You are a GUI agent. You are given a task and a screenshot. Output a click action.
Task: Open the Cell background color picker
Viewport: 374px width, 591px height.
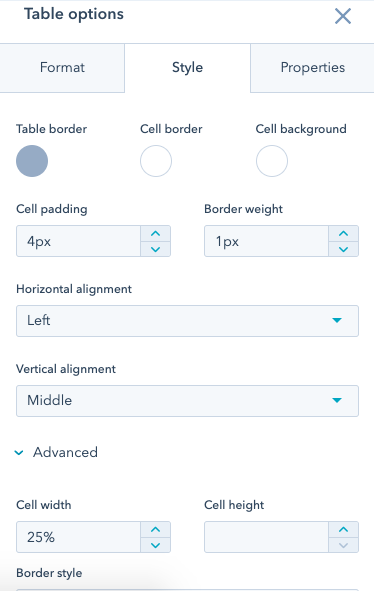coord(272,161)
